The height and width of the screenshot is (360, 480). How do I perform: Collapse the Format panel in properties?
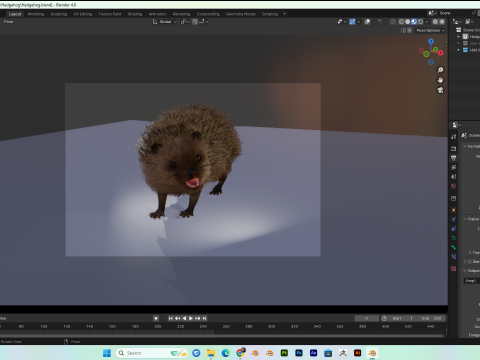(x=465, y=146)
